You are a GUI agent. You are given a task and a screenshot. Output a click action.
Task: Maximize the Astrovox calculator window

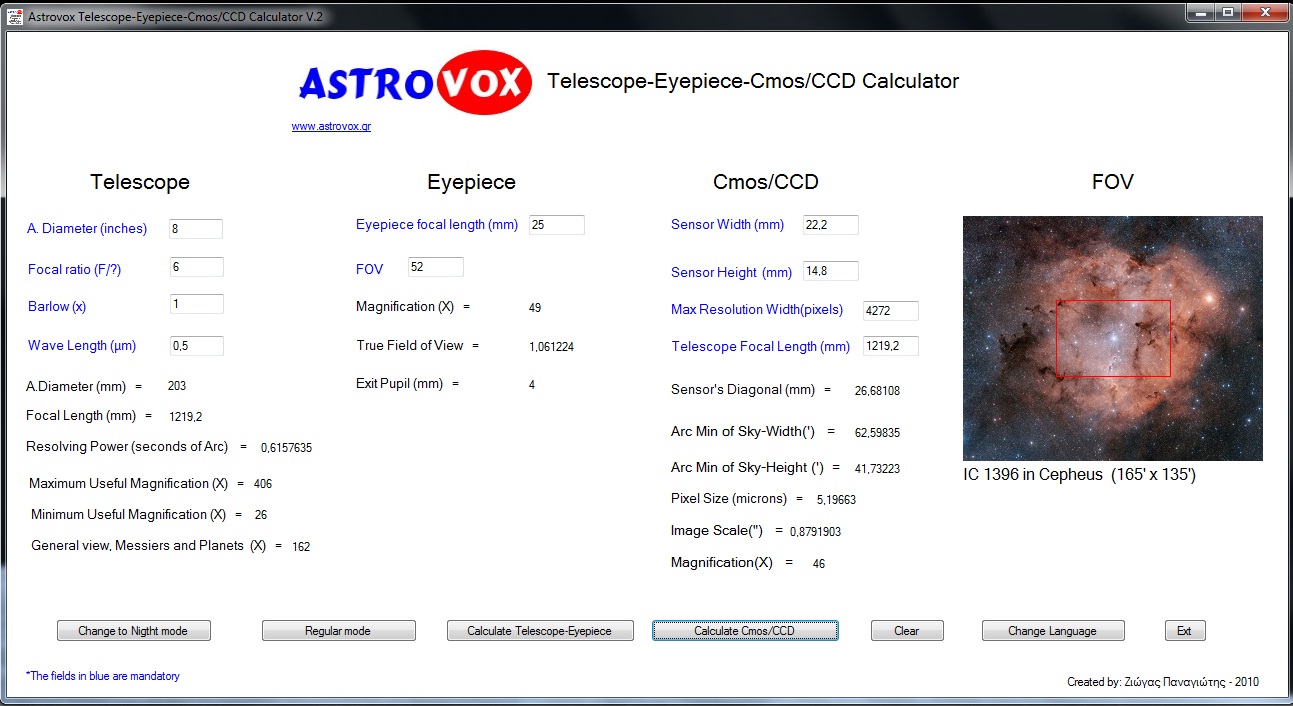pyautogui.click(x=1227, y=13)
